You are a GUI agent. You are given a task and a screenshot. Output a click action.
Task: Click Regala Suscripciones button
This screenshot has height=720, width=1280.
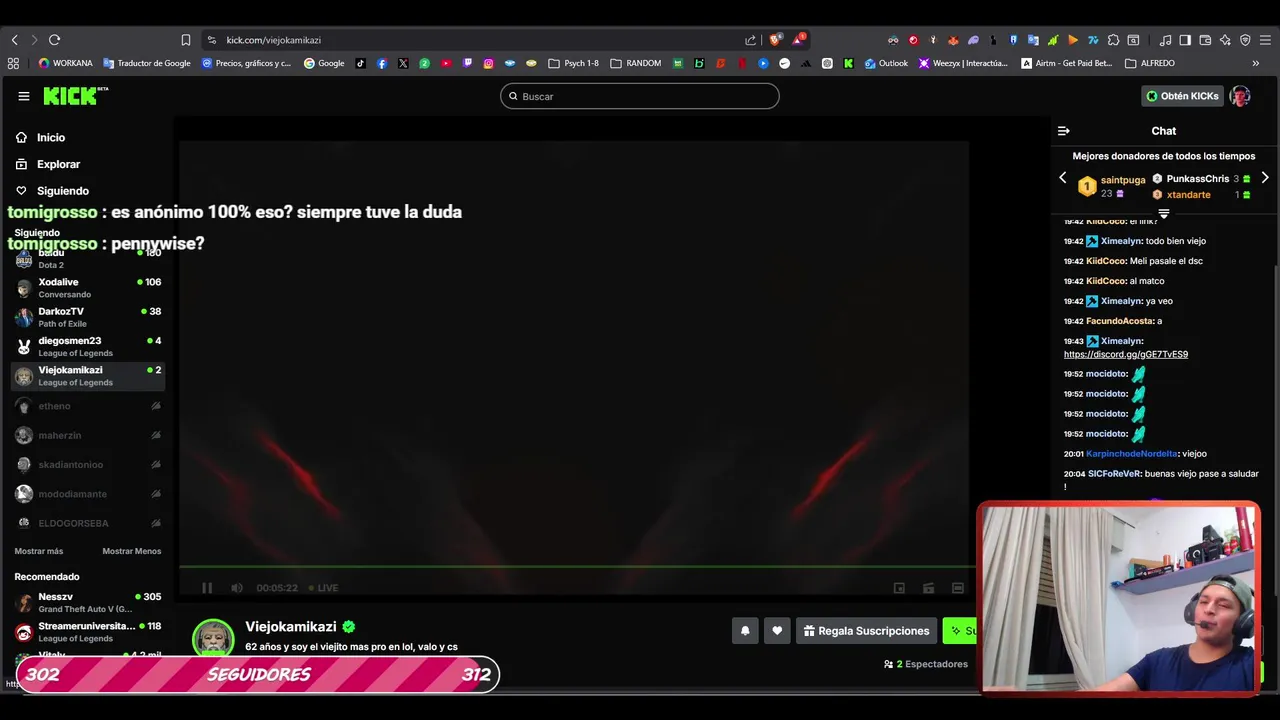pos(866,631)
